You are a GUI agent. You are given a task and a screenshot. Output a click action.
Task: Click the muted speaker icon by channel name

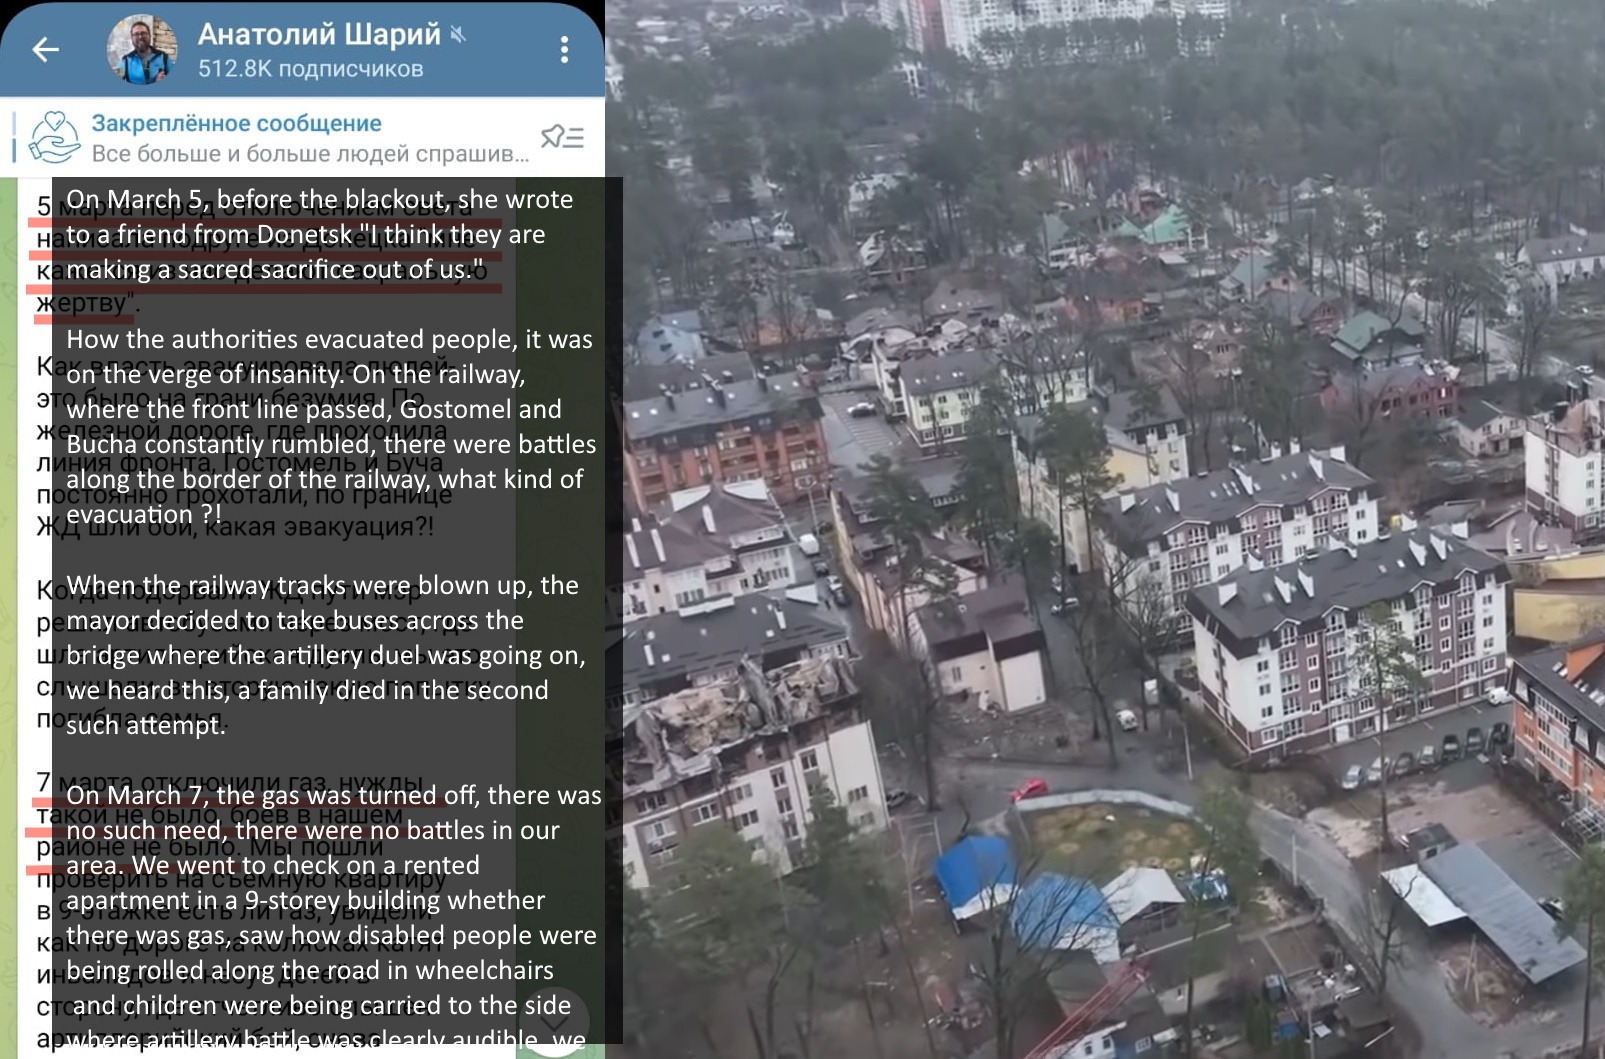[458, 35]
